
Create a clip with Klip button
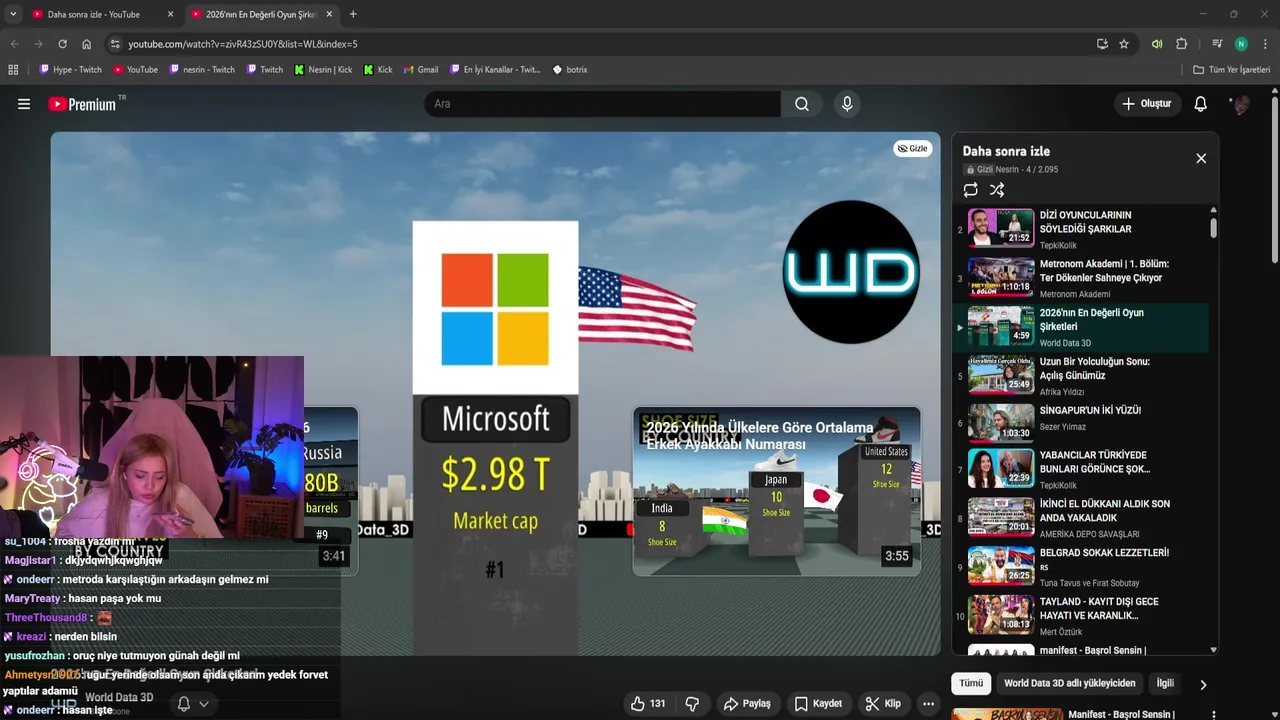[x=883, y=703]
